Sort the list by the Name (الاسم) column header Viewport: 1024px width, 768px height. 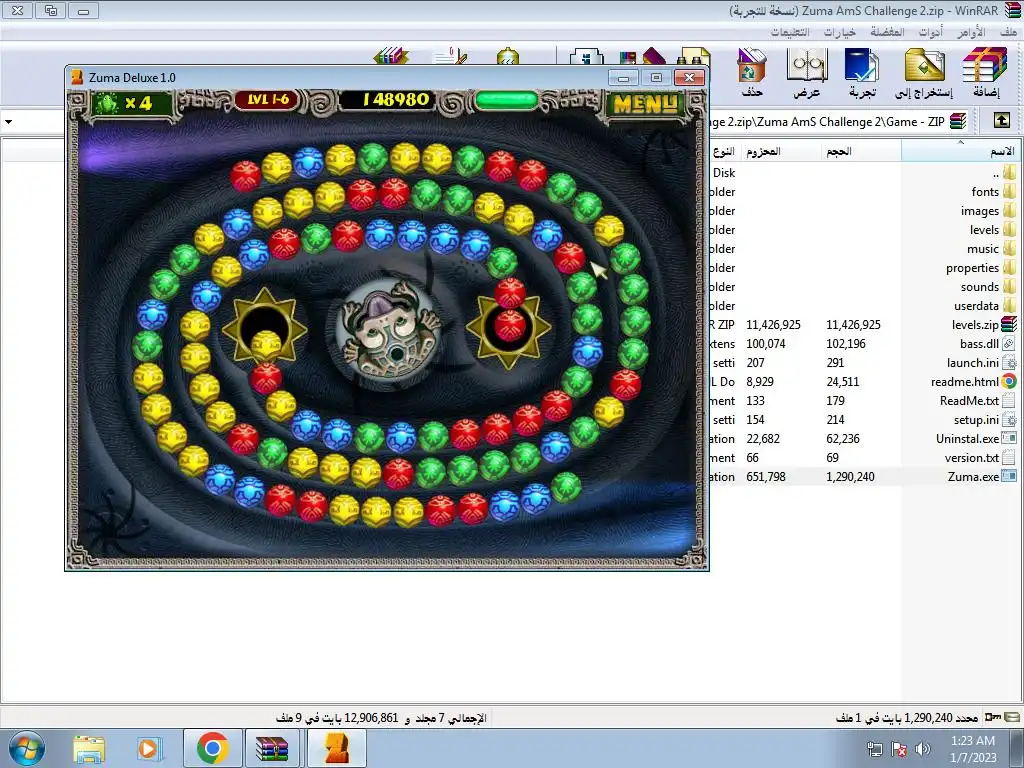click(x=960, y=152)
